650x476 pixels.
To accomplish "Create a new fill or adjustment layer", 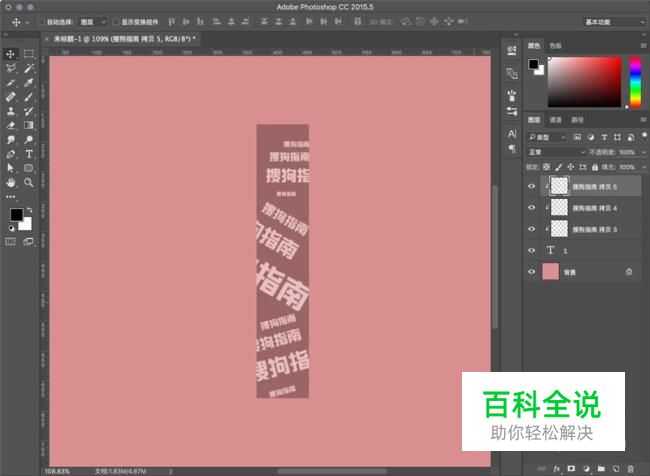I will point(586,469).
